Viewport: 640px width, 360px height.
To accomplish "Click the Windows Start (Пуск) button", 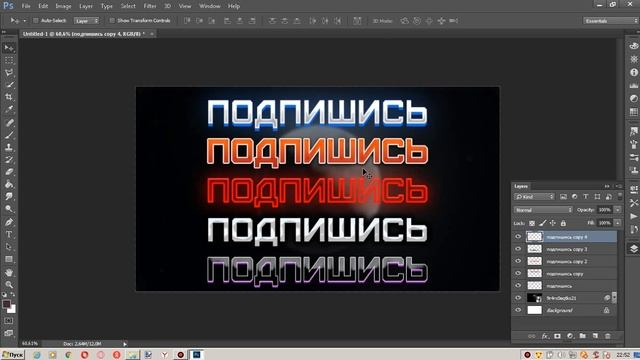I will [x=13, y=355].
